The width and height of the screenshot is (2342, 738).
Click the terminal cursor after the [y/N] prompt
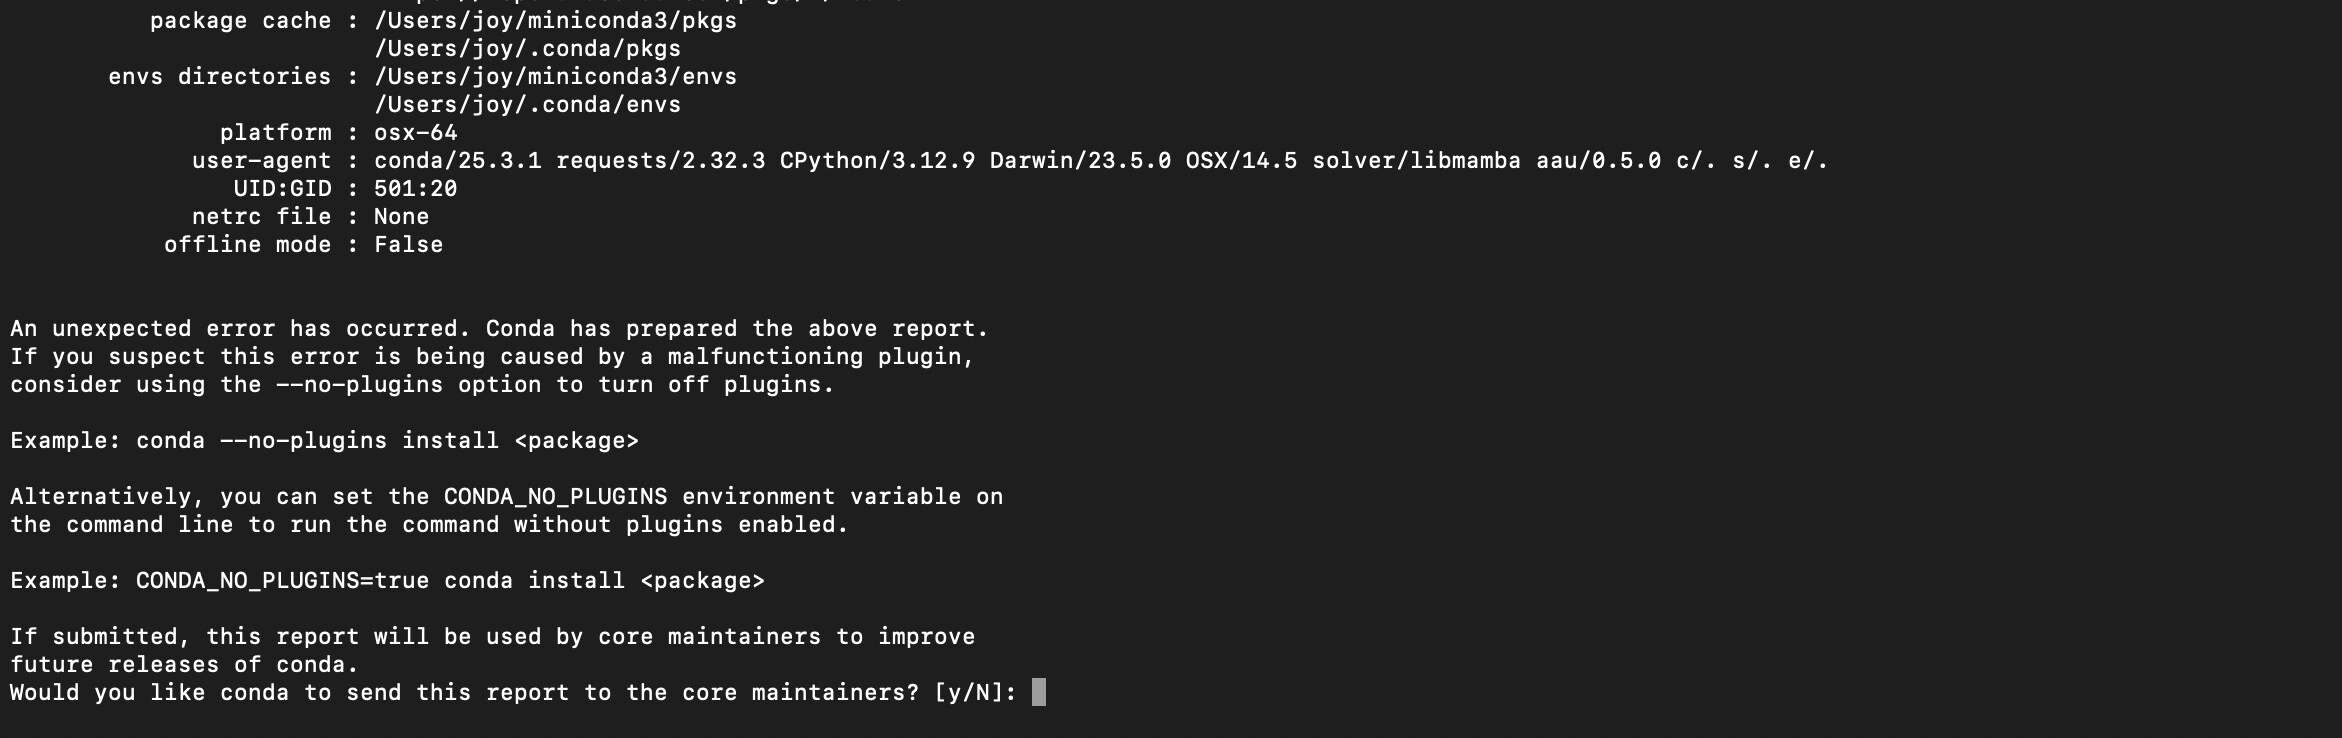point(1039,692)
